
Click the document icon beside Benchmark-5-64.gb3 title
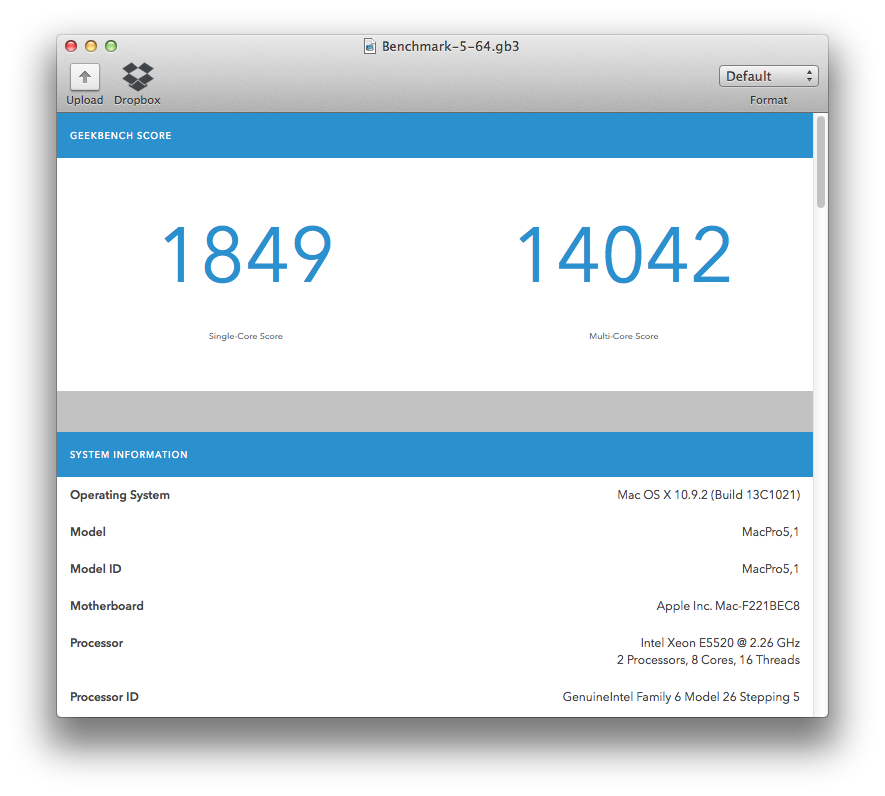point(370,46)
